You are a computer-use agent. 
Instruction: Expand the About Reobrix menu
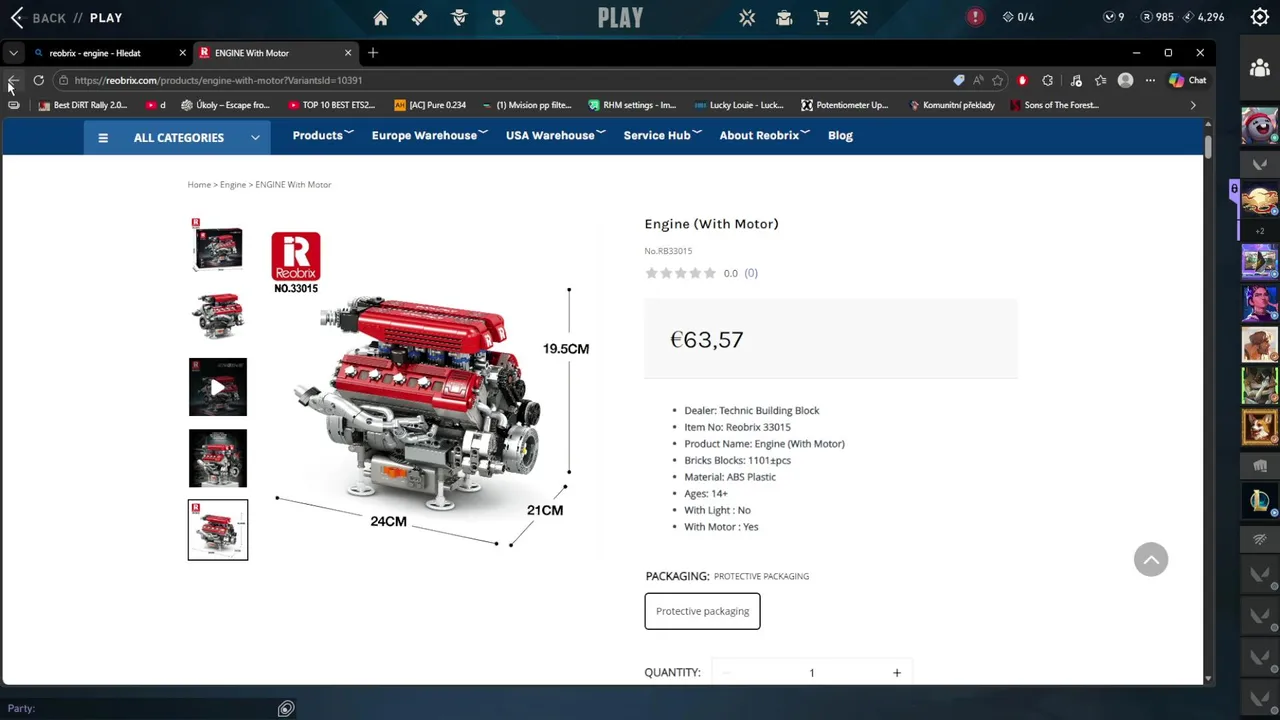[764, 135]
